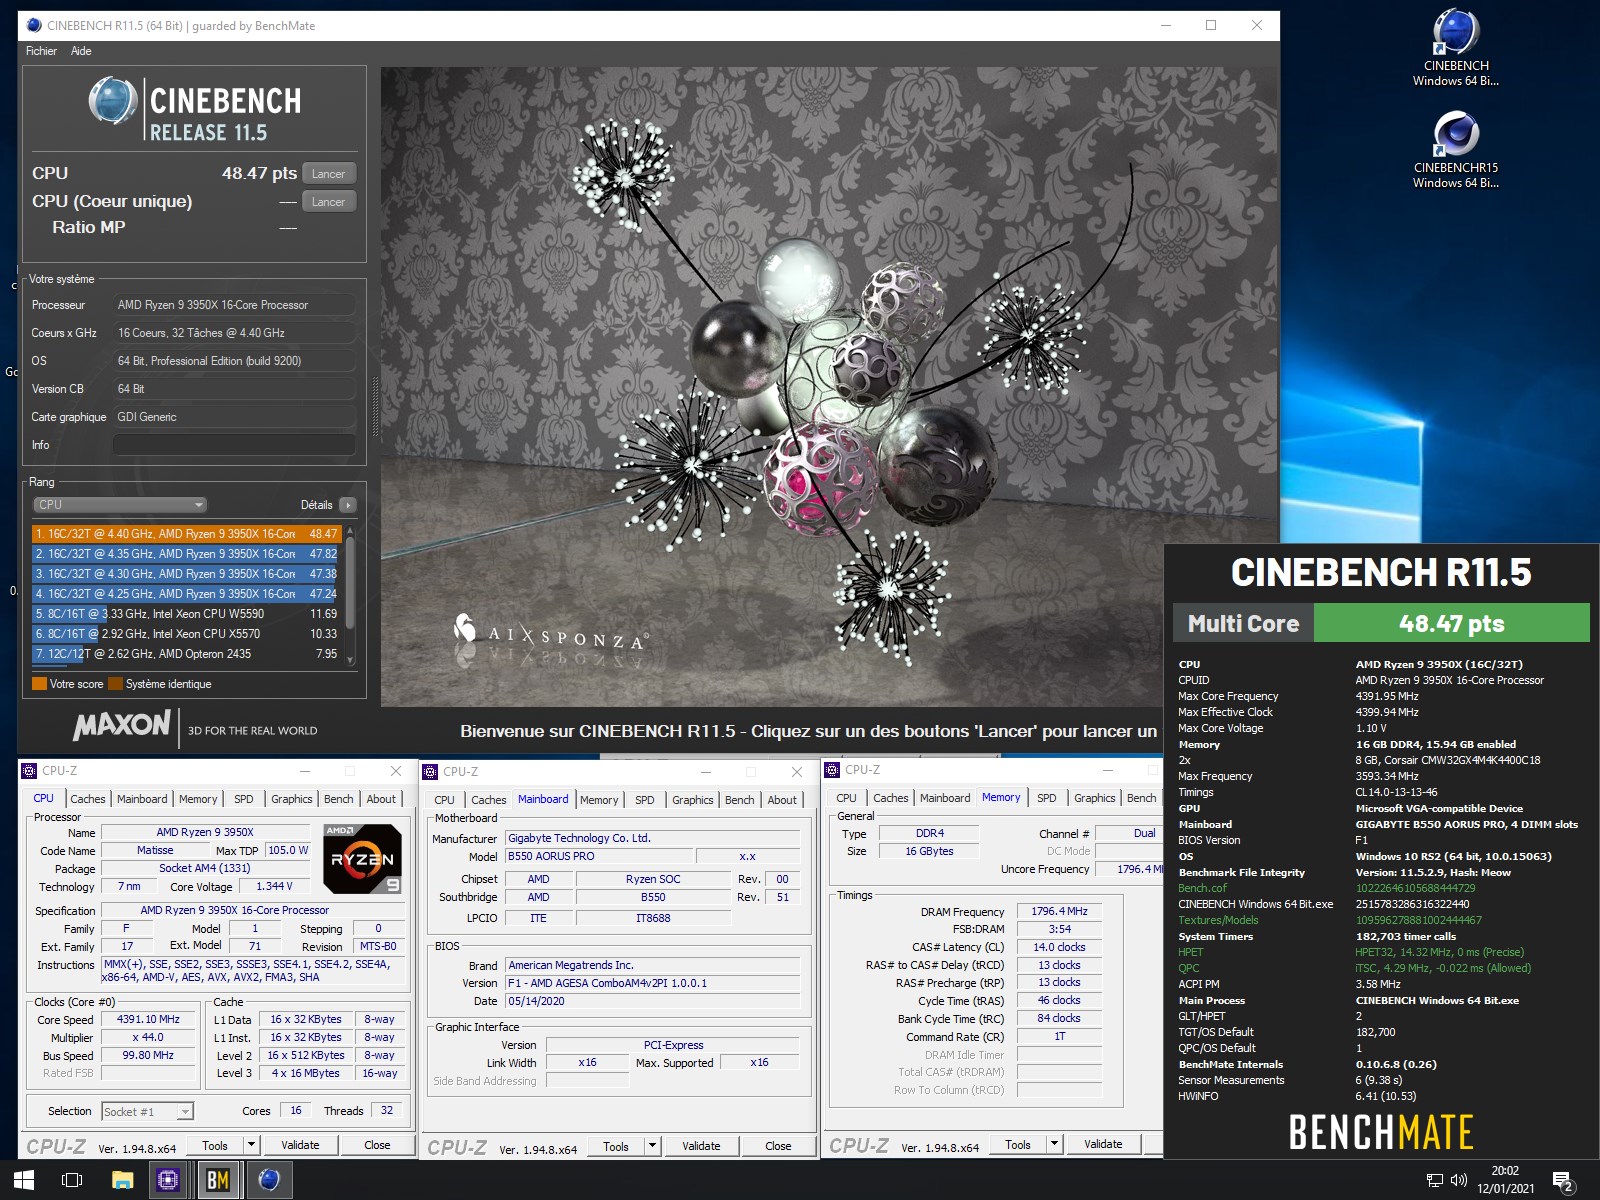The image size is (1600, 1200).
Task: Click the empty Info field
Action: click(235, 445)
